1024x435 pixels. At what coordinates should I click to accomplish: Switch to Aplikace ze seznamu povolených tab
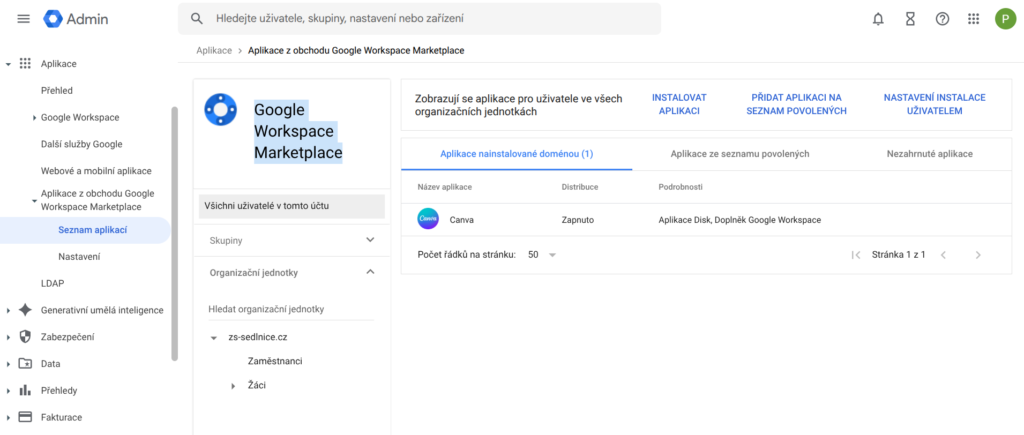click(740, 154)
